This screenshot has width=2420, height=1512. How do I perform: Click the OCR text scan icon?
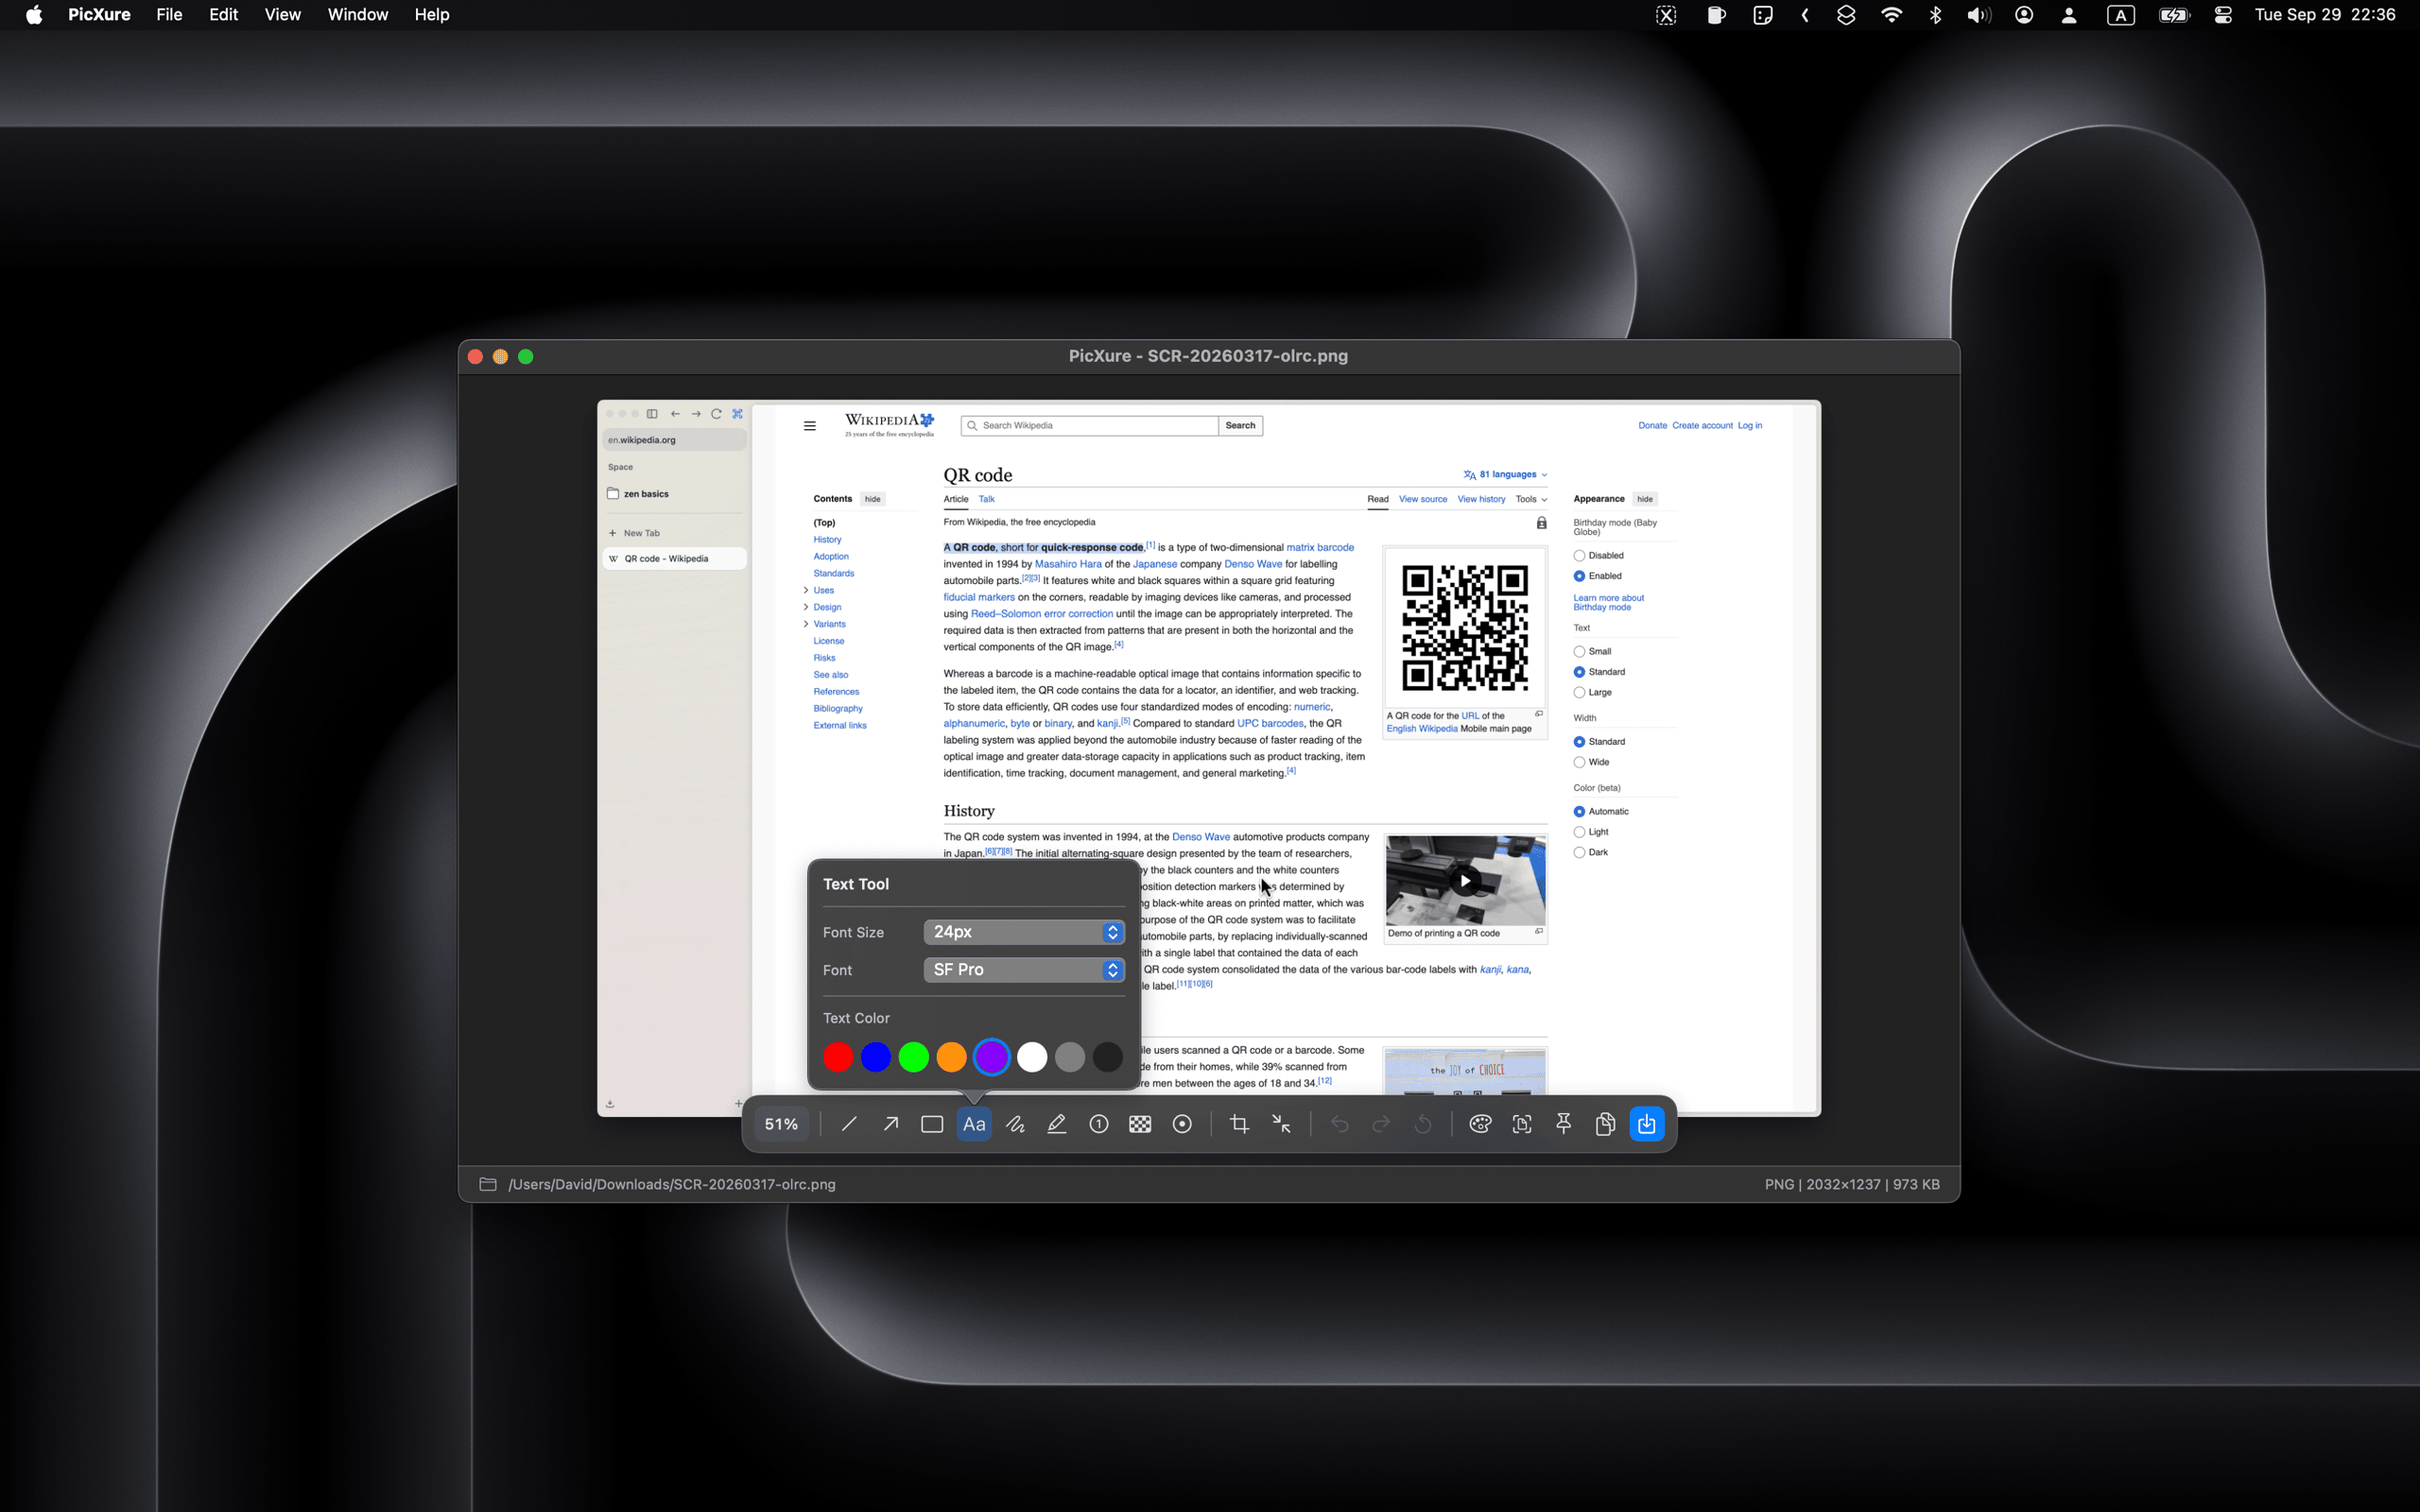1522,1124
